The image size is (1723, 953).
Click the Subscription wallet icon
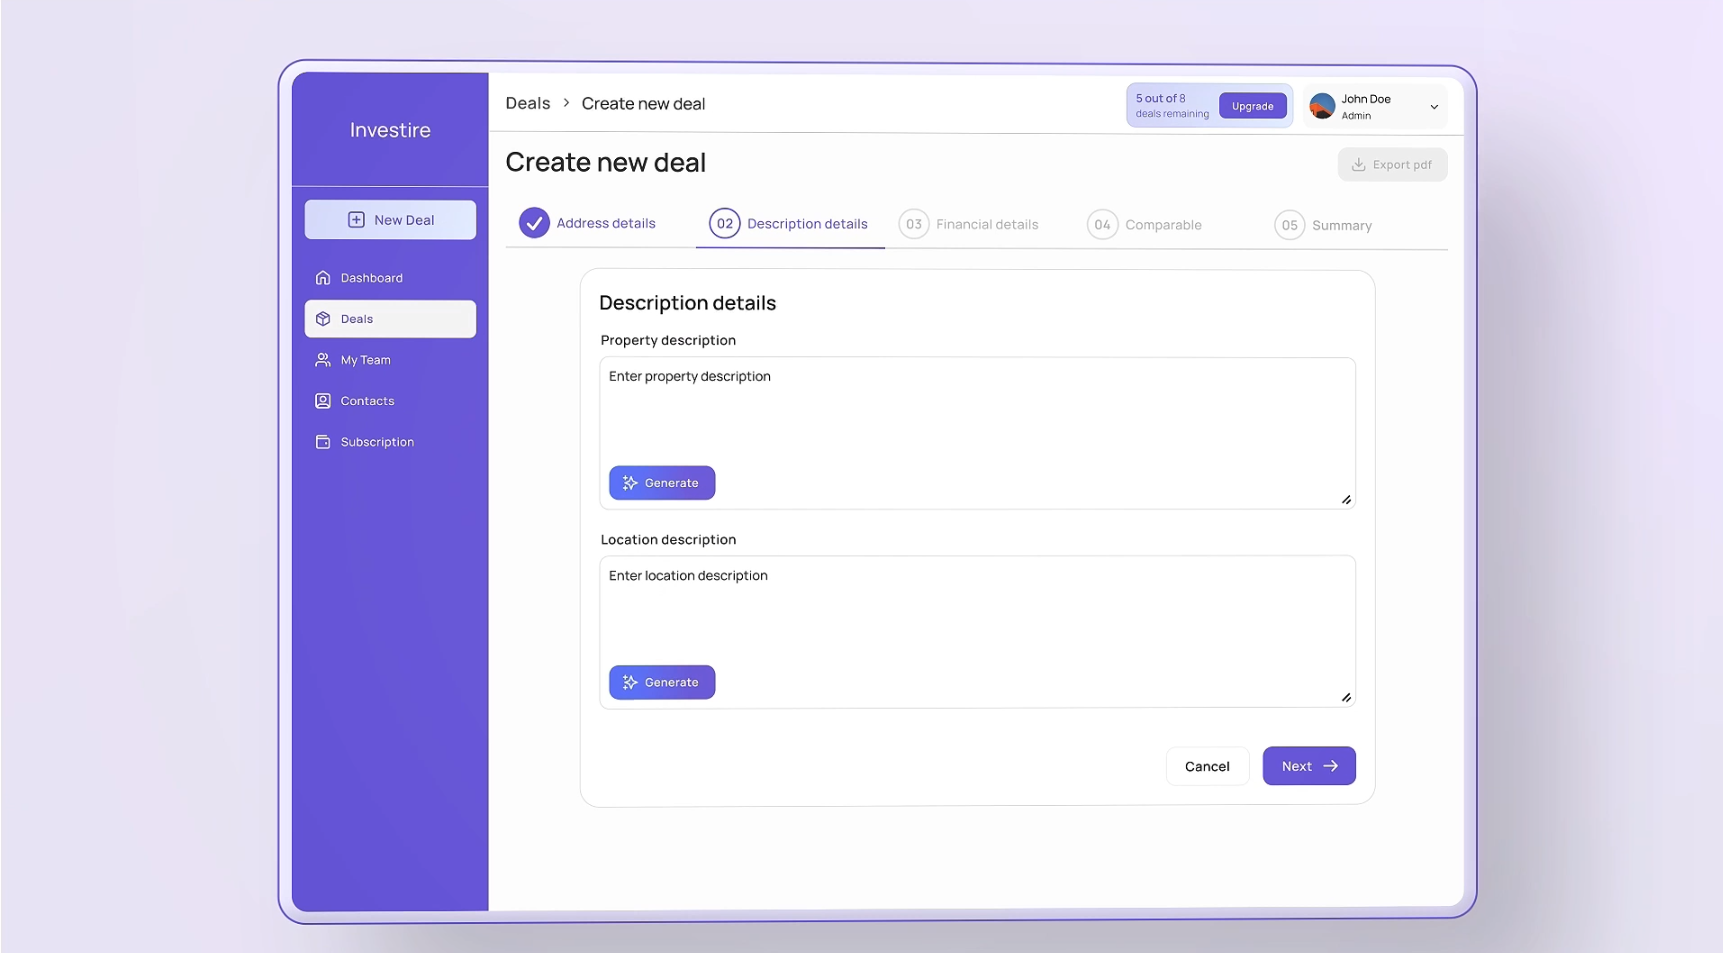pos(323,442)
